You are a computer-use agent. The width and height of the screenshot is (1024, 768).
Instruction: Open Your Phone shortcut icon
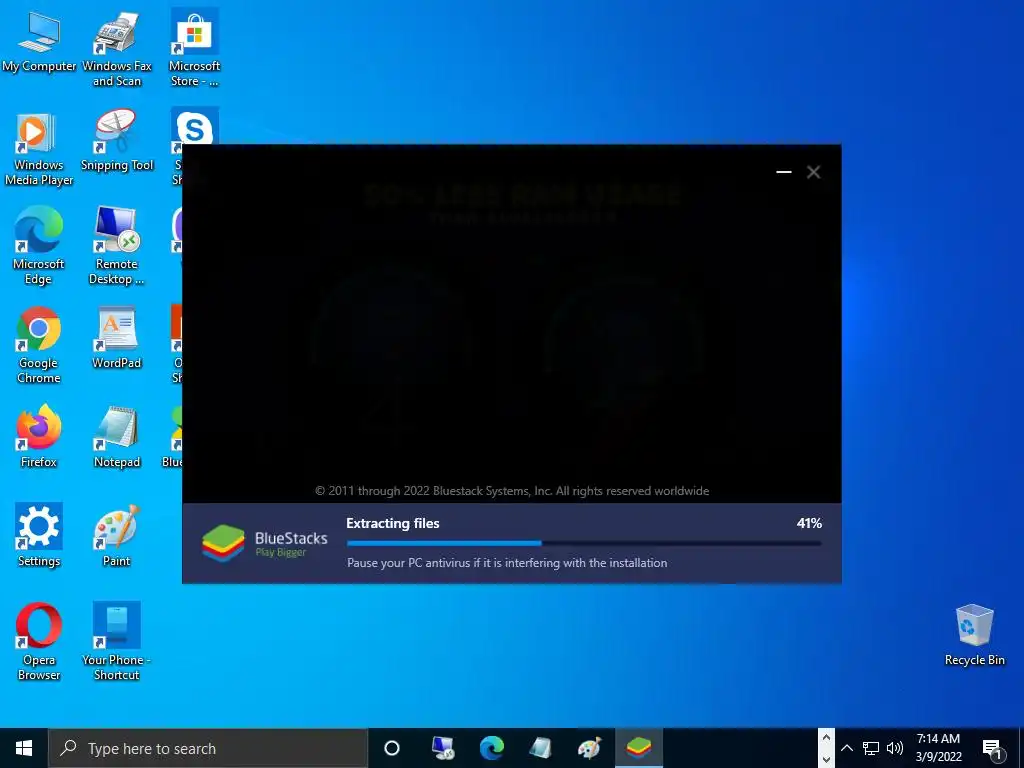[x=117, y=642]
